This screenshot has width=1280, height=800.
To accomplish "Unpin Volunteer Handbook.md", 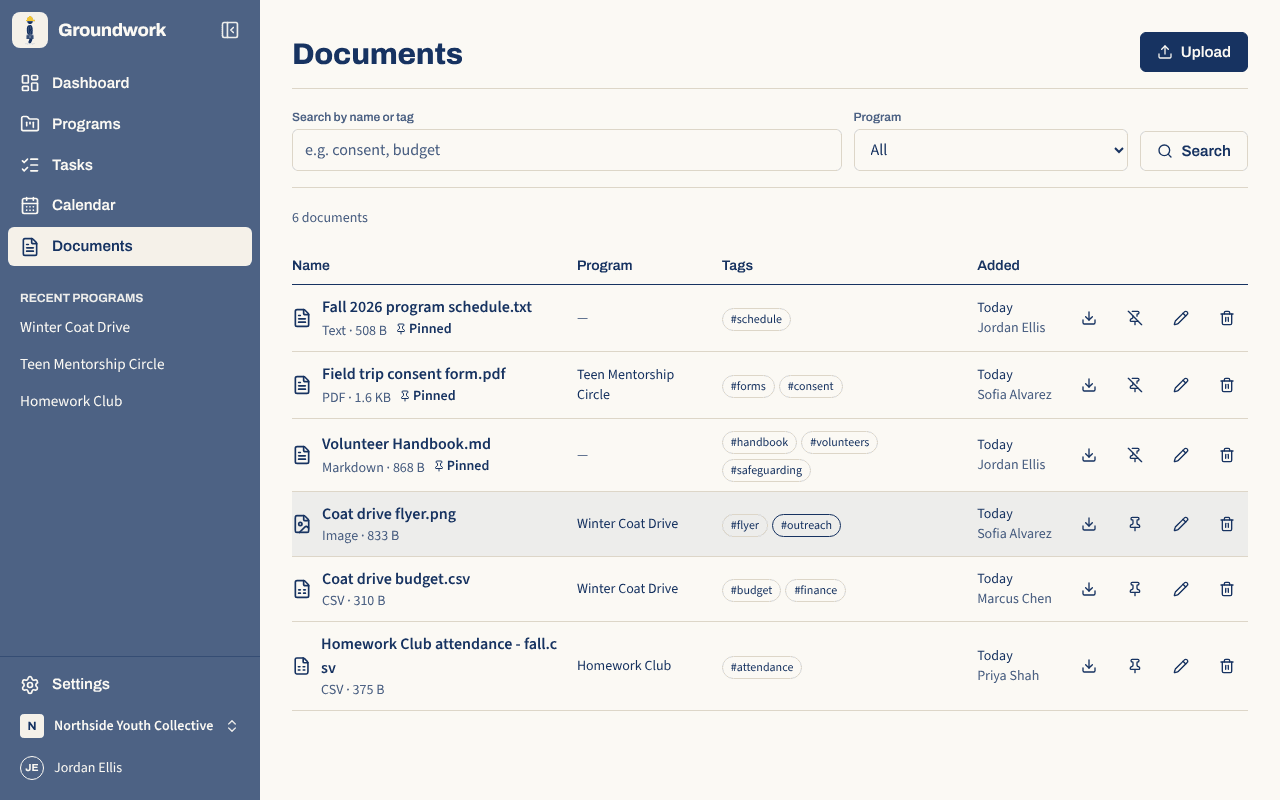I will (1135, 455).
